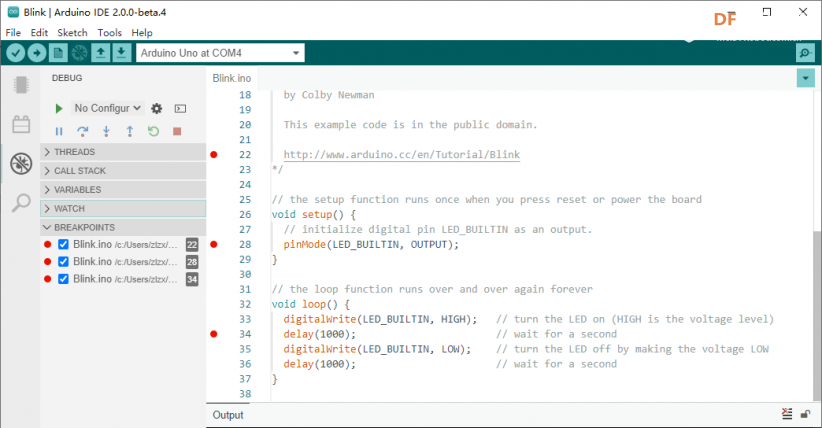Stop debugging with red square
The height and width of the screenshot is (428, 822).
coord(177,131)
